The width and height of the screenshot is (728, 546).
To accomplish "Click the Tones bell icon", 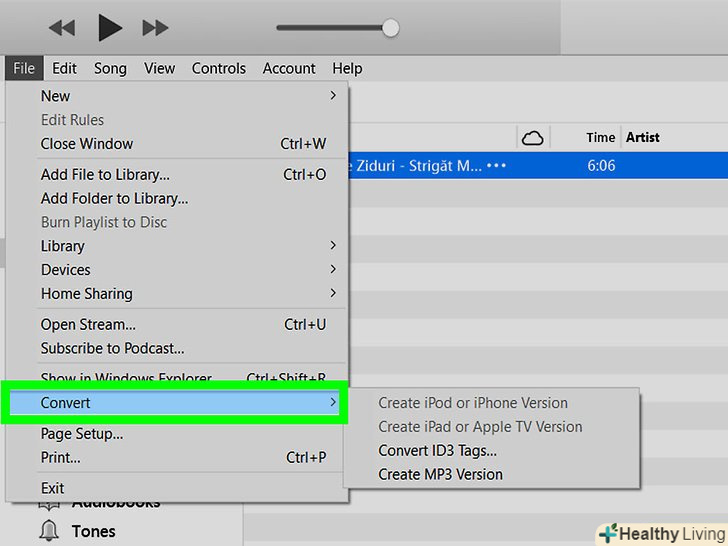I will 49,531.
